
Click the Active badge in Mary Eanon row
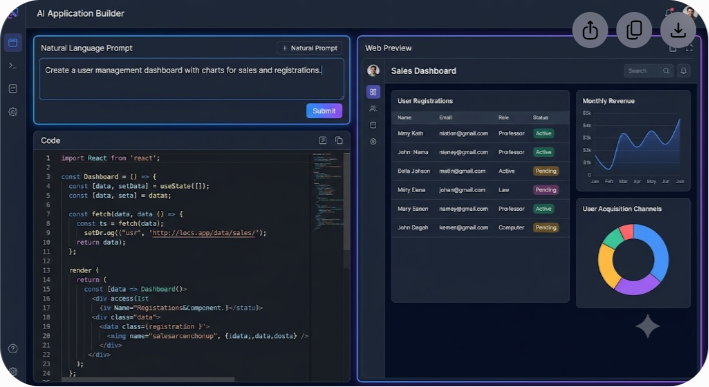[544, 209]
